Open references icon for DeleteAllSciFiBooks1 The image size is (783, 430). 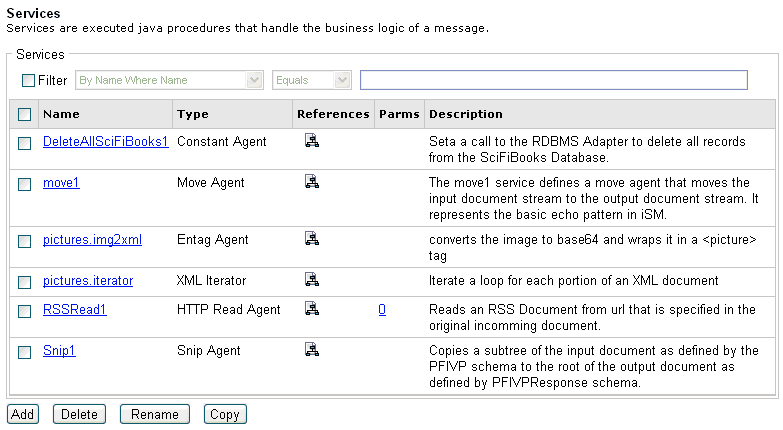click(x=312, y=141)
